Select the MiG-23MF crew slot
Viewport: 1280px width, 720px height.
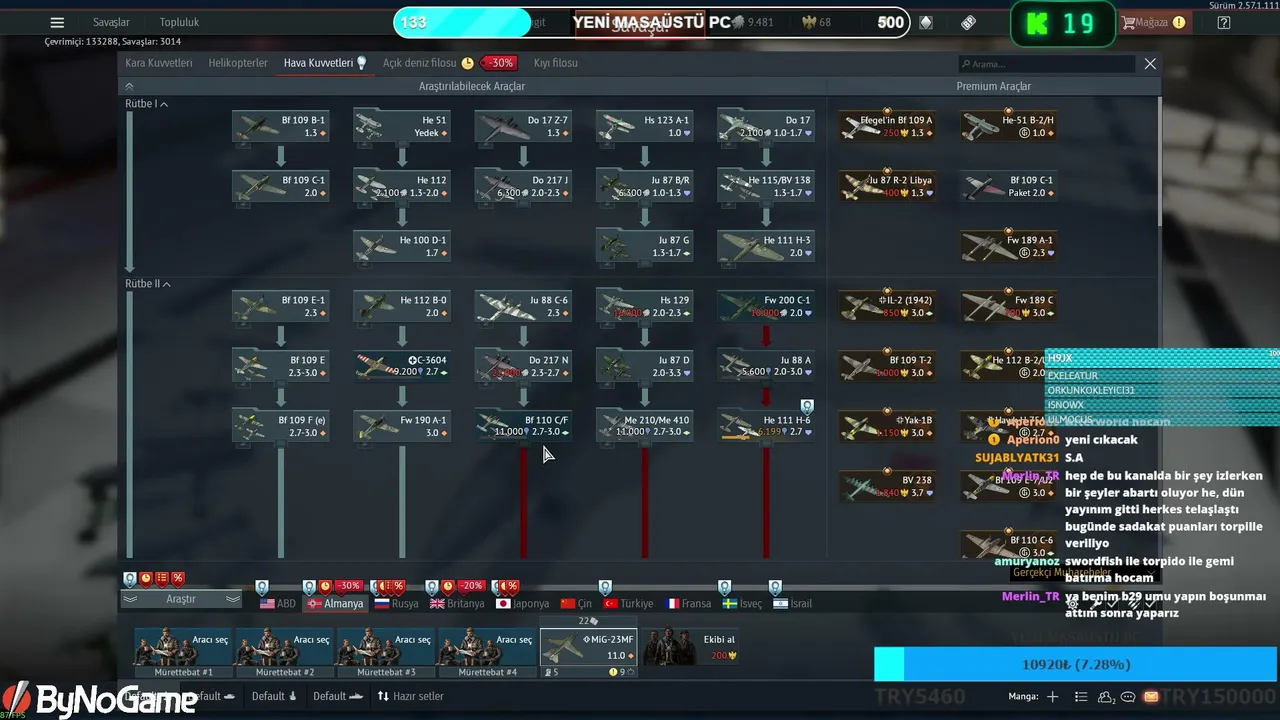point(589,647)
